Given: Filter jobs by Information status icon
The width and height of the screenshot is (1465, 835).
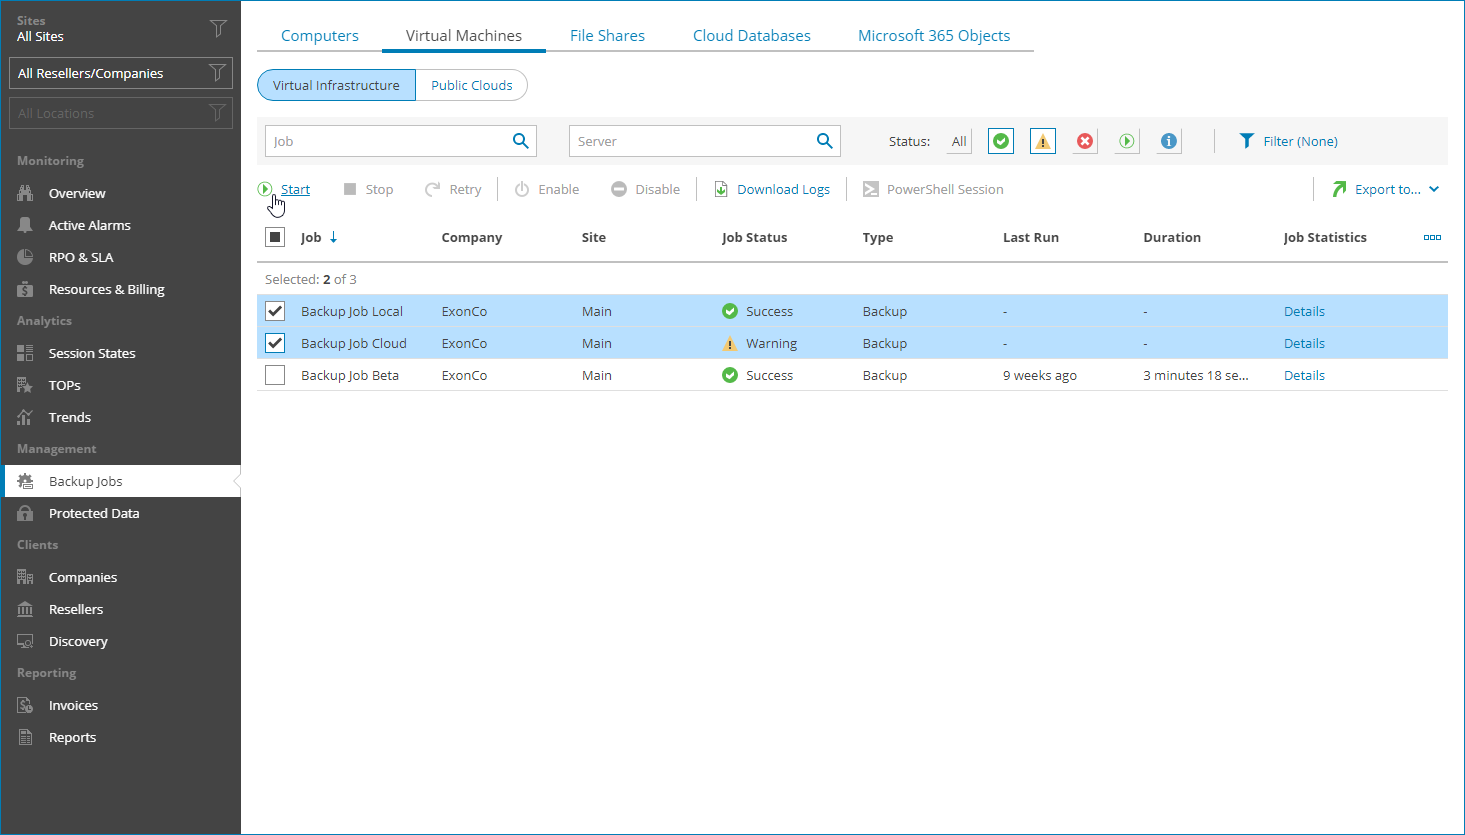Looking at the screenshot, I should (x=1168, y=141).
